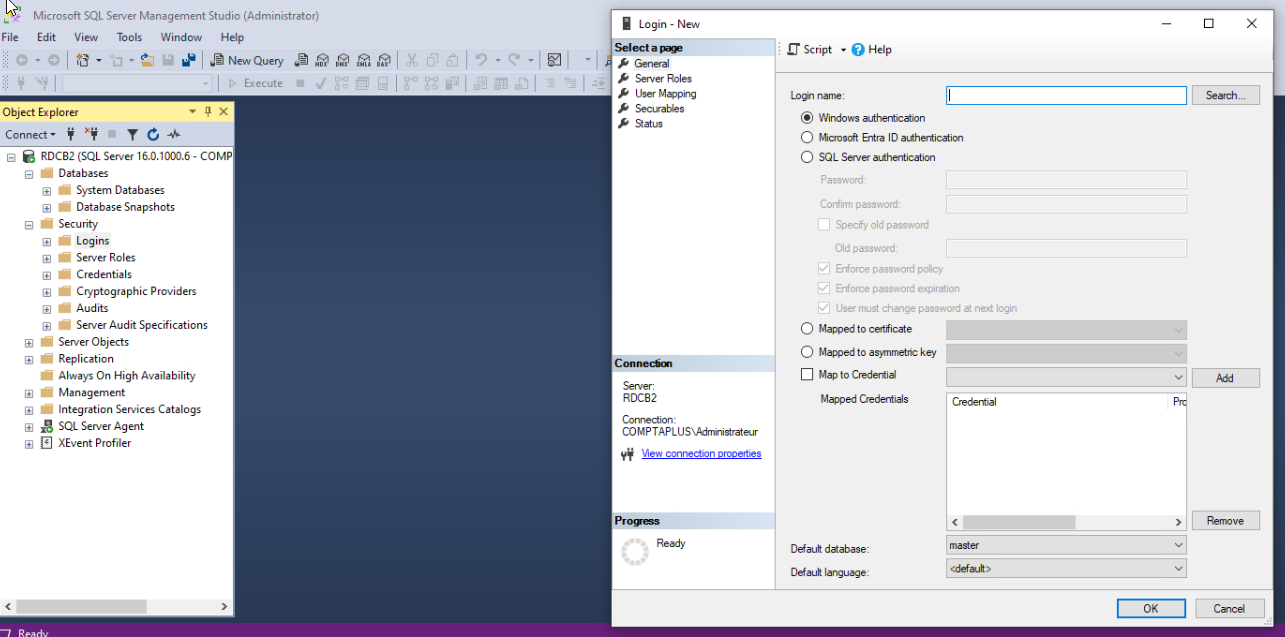The height and width of the screenshot is (637, 1285).
Task: Select Microsoft Entra ID authentication option
Action: coord(807,138)
